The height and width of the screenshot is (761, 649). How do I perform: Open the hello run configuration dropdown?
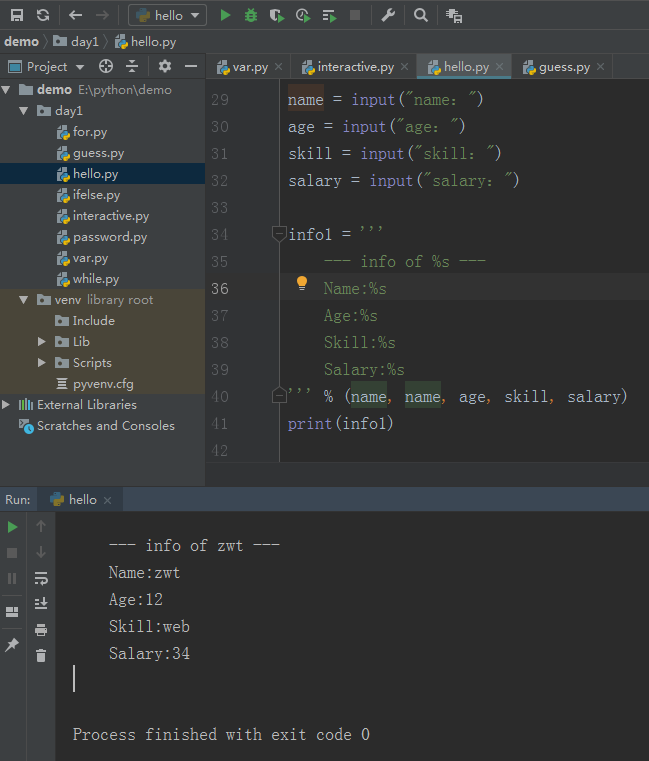click(167, 16)
